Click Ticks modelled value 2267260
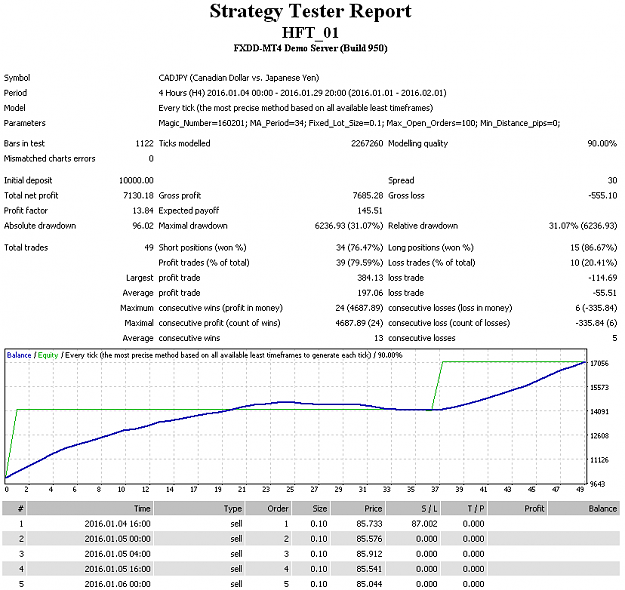 [x=367, y=144]
